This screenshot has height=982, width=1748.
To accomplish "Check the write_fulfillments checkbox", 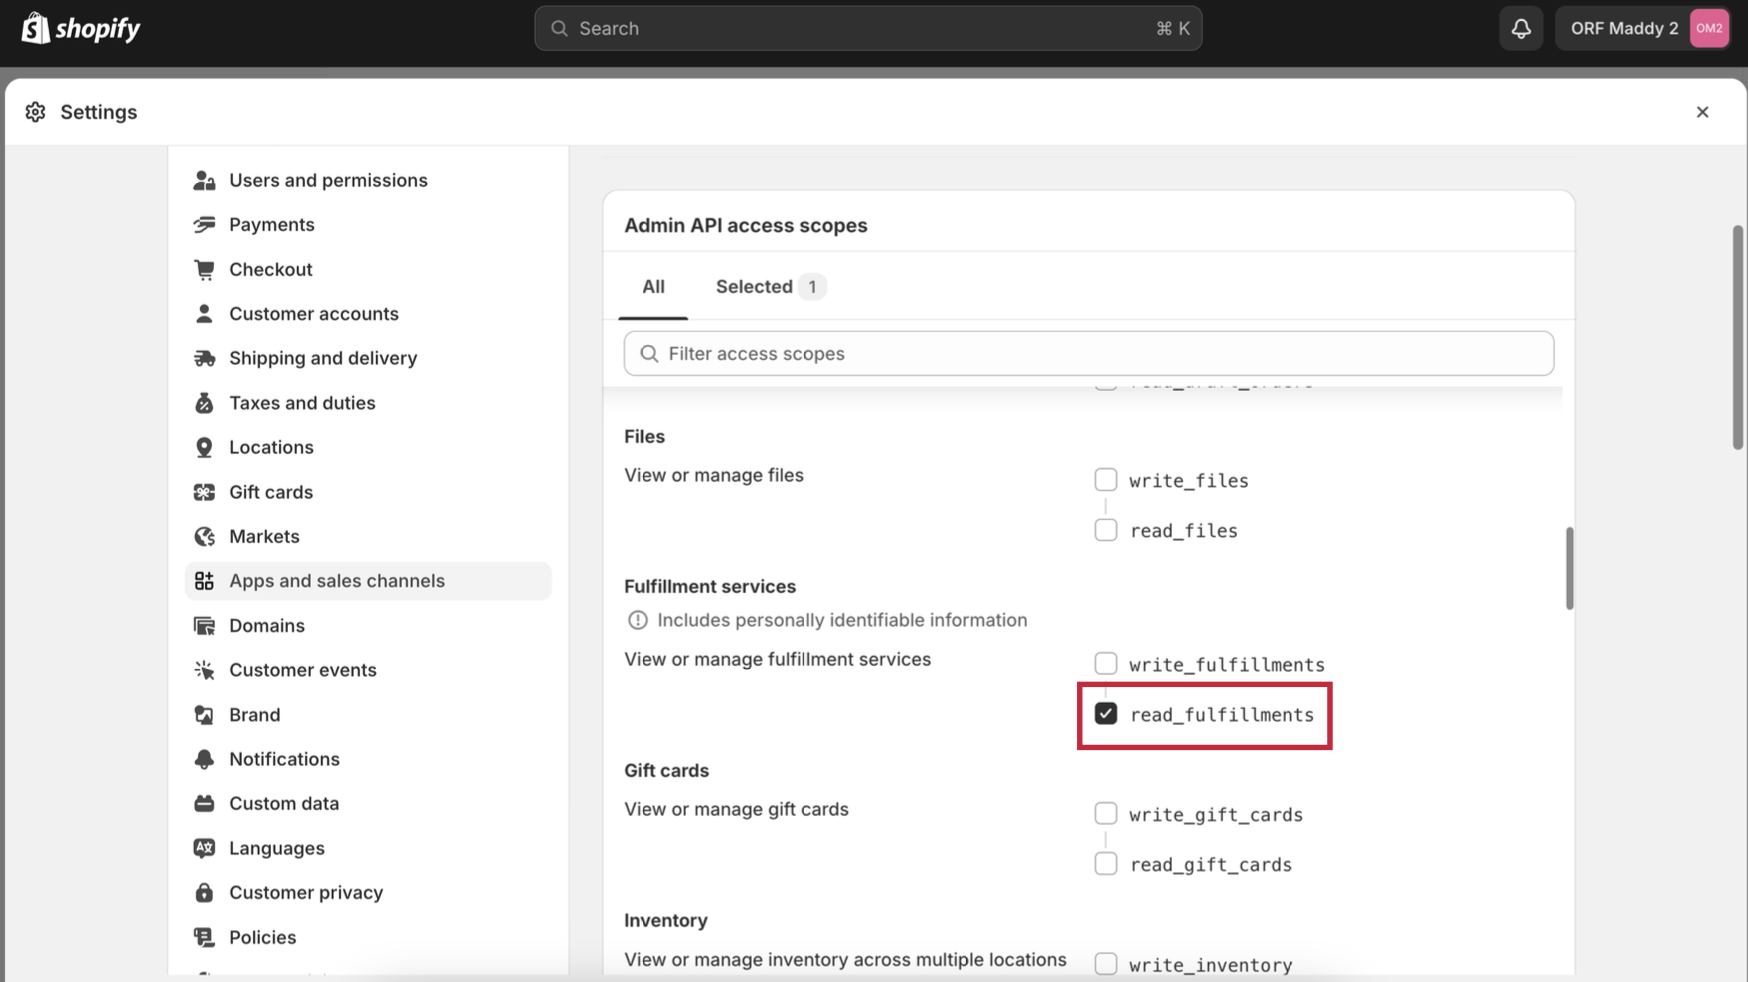I will 1105,664.
